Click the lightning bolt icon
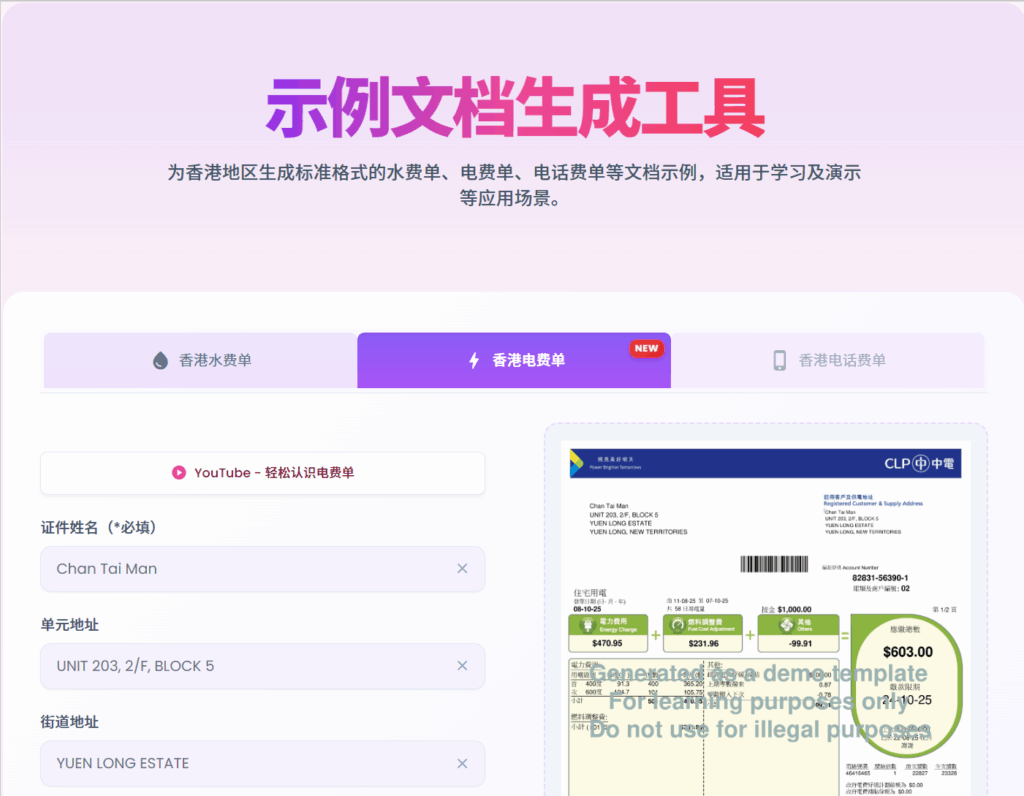 point(474,360)
